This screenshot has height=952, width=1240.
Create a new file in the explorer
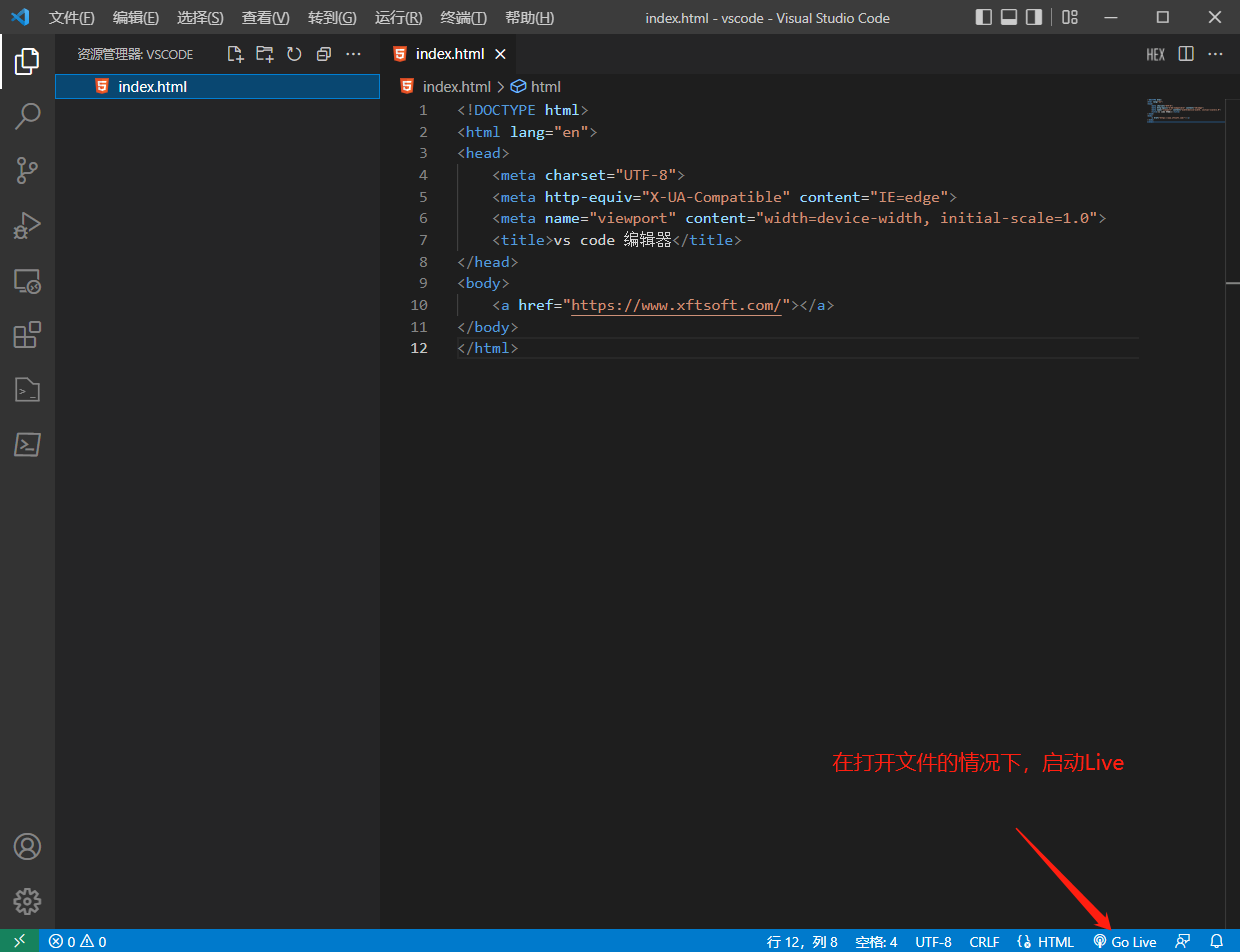[x=235, y=54]
